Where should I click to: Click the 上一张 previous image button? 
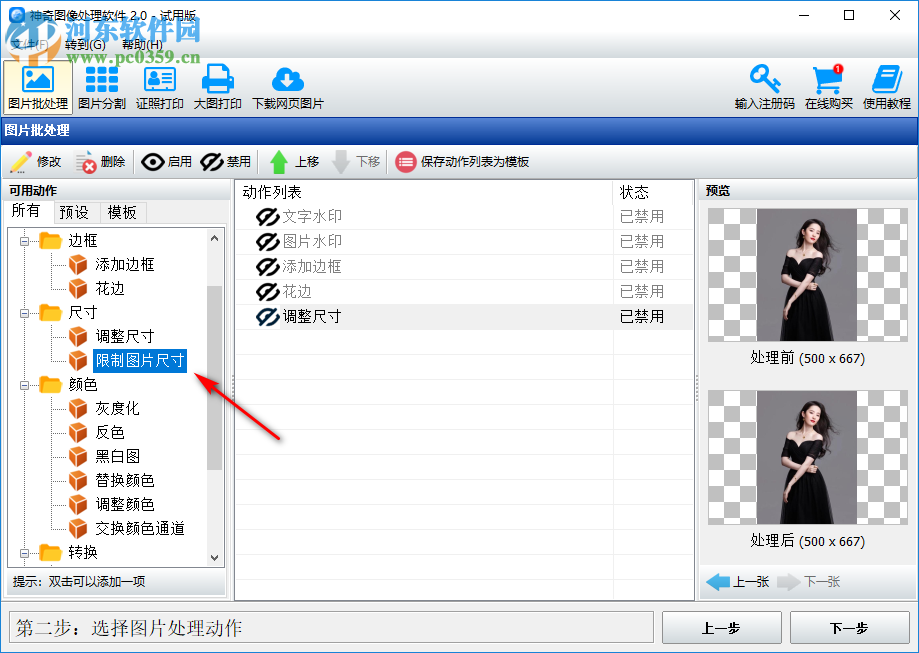click(737, 581)
